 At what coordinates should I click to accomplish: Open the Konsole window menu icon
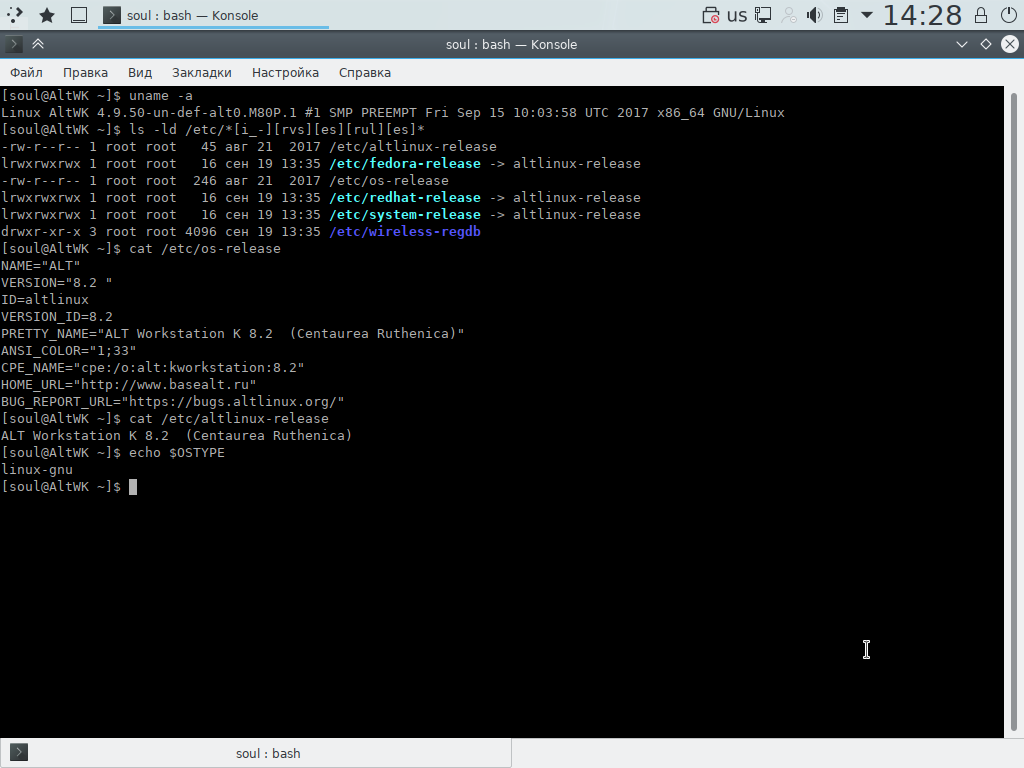tap(14, 44)
